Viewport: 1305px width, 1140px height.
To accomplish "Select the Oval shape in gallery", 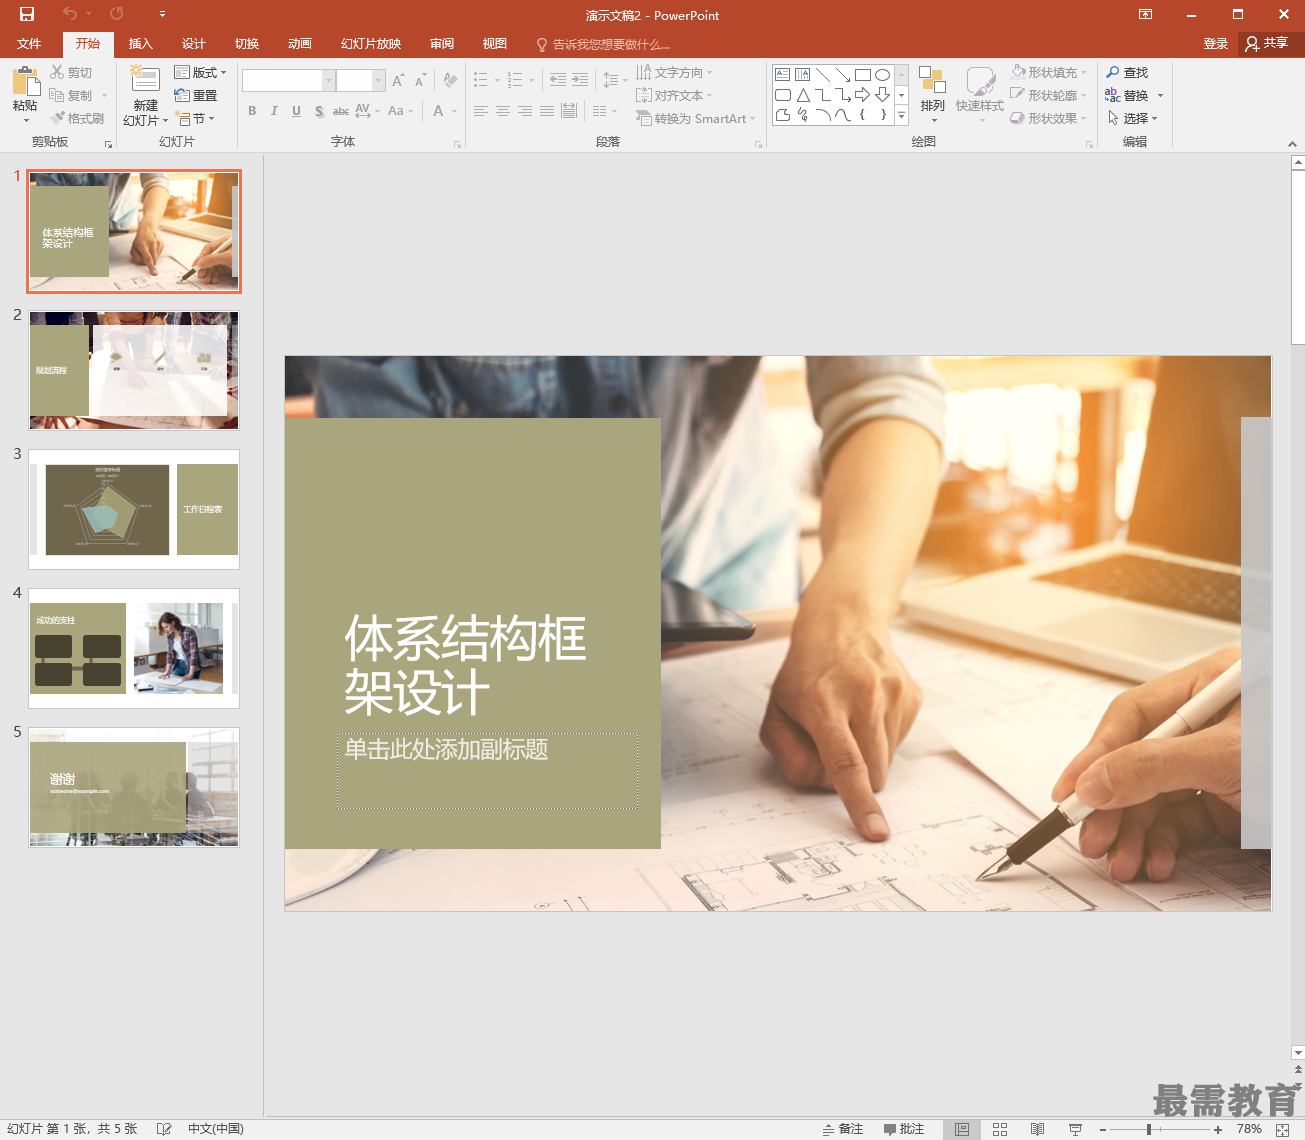I will (882, 74).
